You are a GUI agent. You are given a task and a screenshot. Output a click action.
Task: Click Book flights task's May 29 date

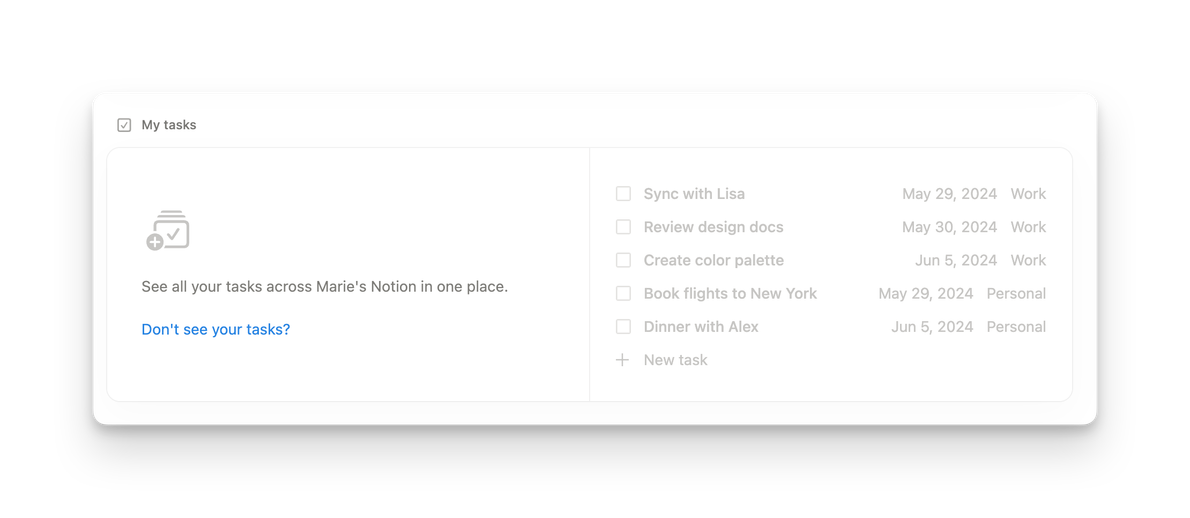[x=925, y=293]
